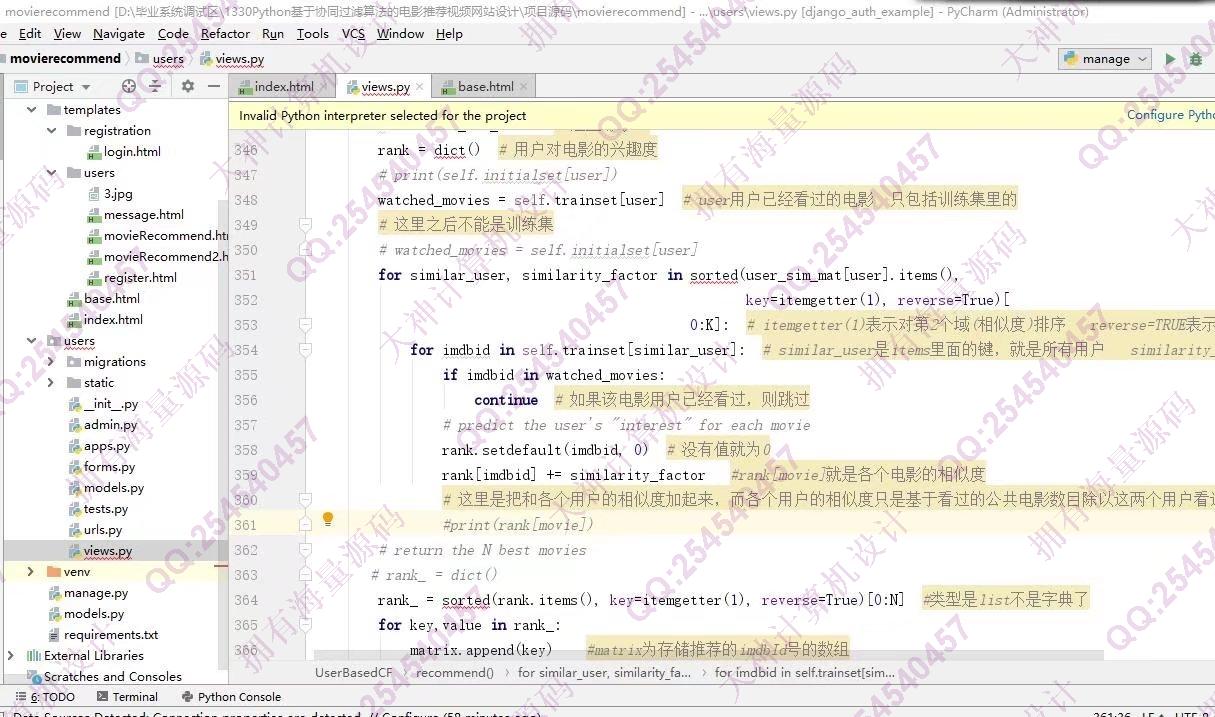
Task: Select register.html in the project tree
Action: [140, 278]
